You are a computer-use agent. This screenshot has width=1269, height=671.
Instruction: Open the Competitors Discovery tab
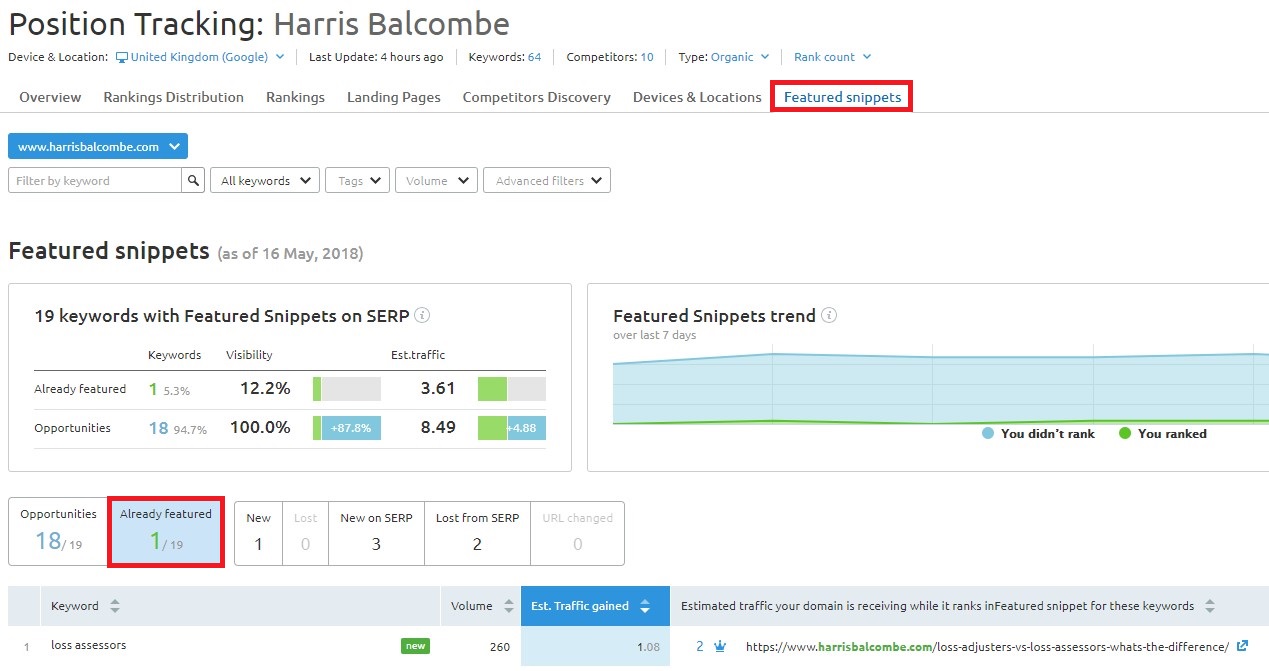pos(536,97)
